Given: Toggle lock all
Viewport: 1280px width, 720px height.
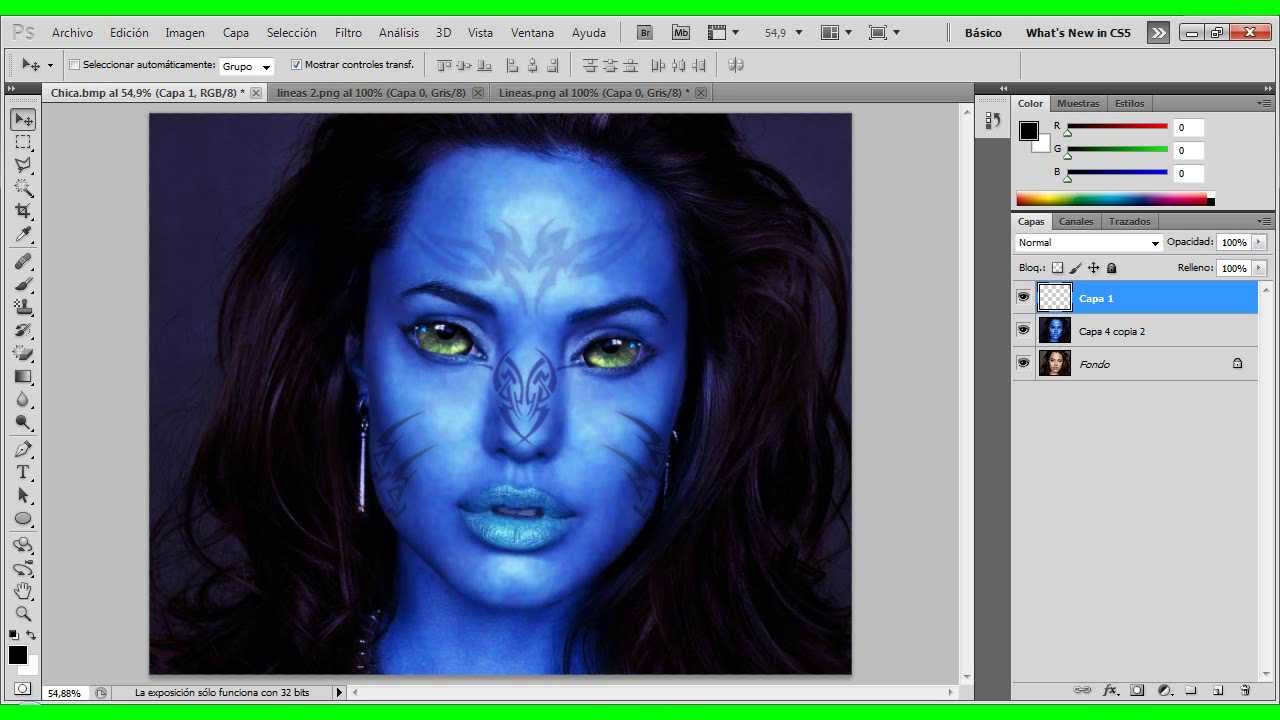Looking at the screenshot, I should 1111,268.
